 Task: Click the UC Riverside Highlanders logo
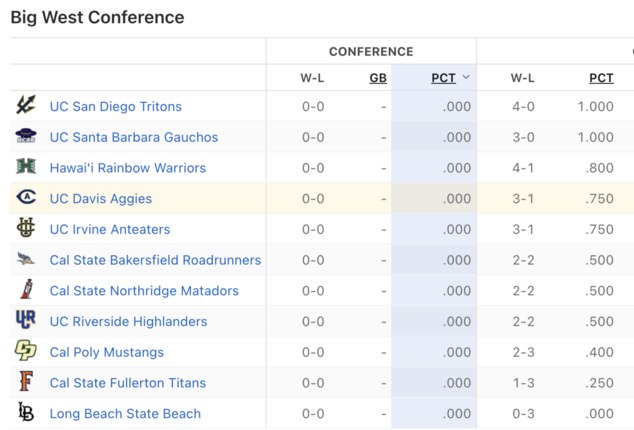(26, 321)
